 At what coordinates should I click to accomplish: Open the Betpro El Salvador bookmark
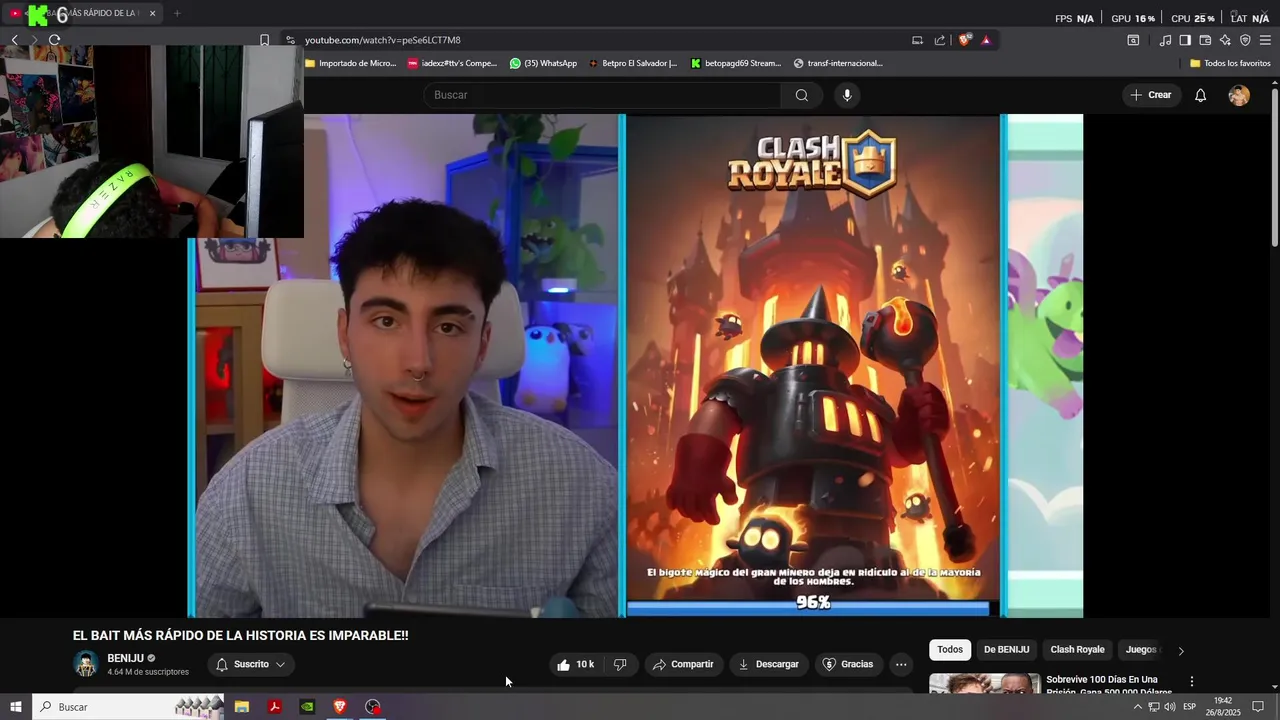632,63
